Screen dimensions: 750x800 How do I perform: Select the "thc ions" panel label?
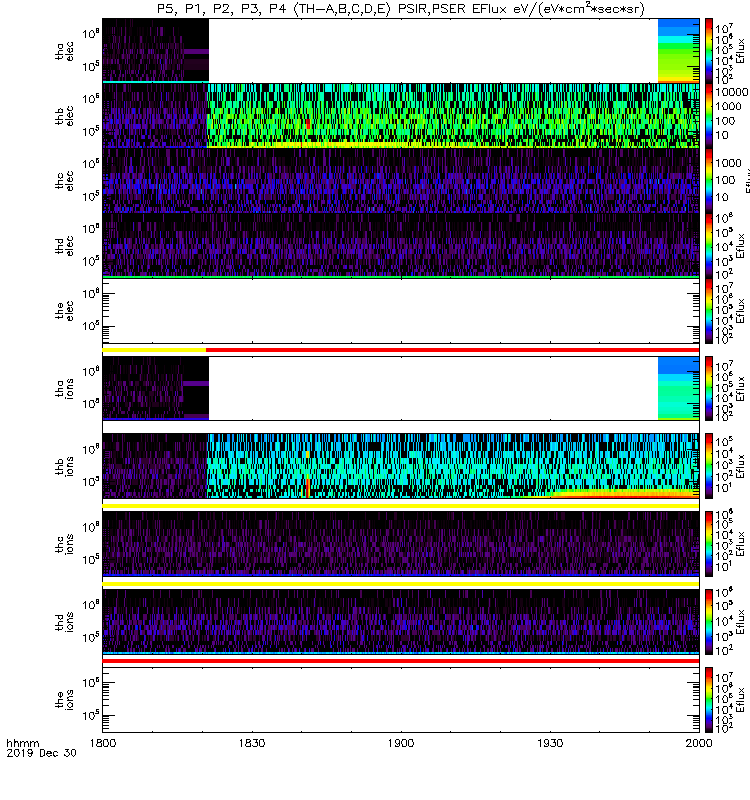coord(64,544)
